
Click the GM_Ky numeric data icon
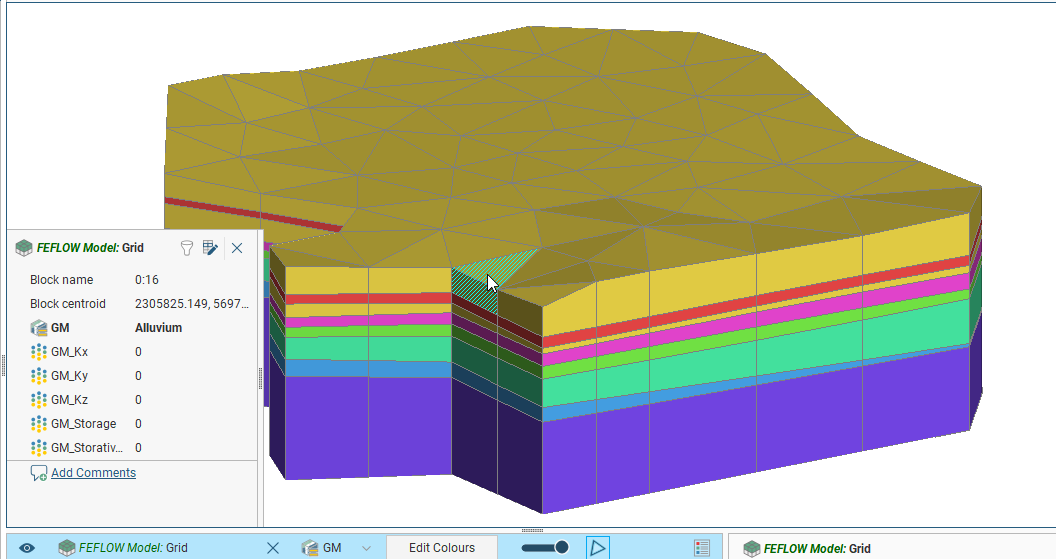pos(39,376)
